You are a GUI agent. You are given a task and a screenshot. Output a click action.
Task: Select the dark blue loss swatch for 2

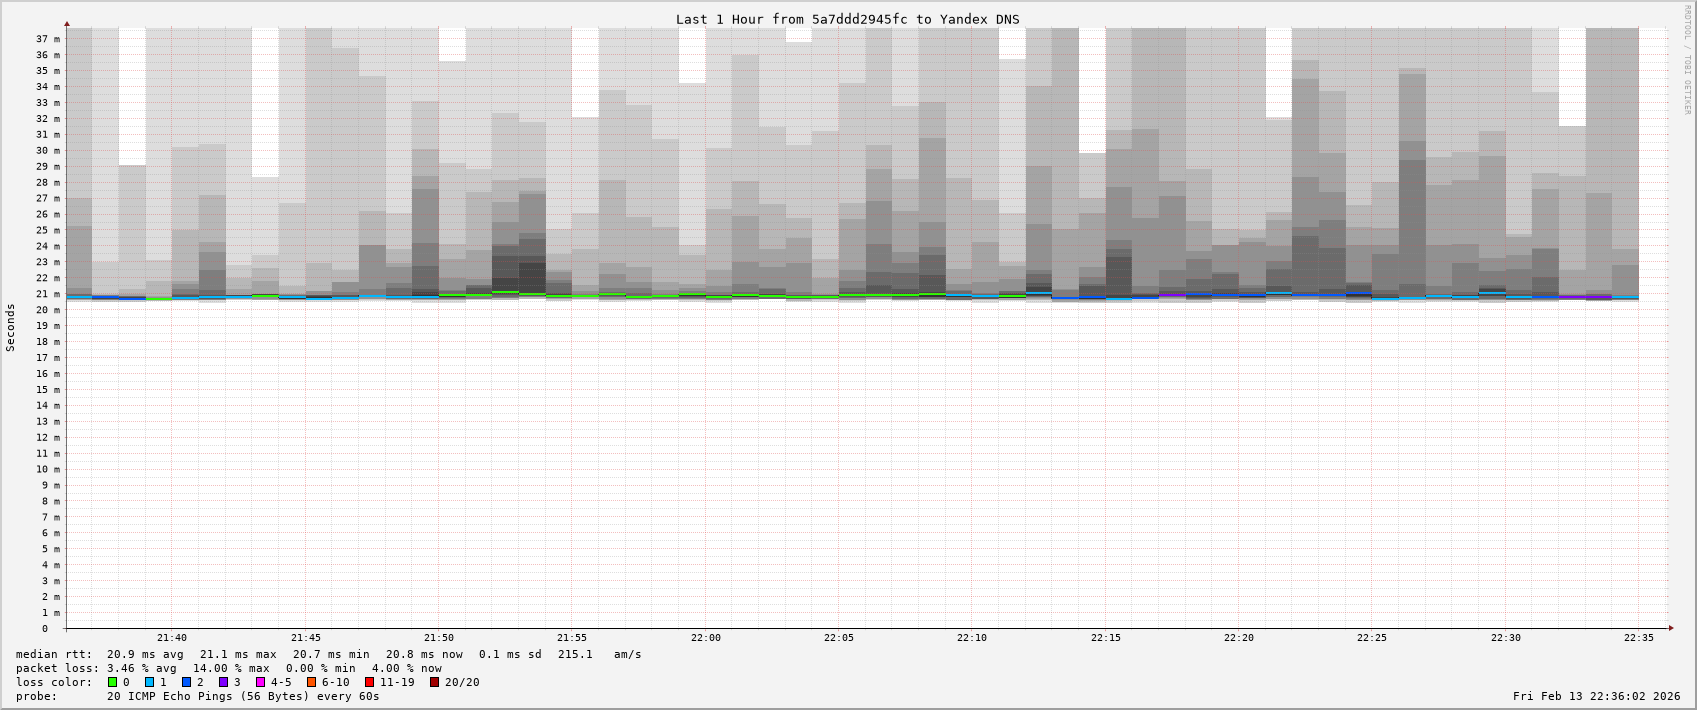[187, 682]
